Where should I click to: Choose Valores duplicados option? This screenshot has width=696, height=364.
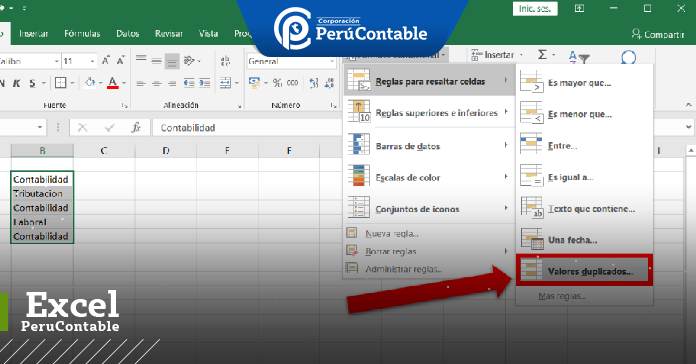coord(584,270)
